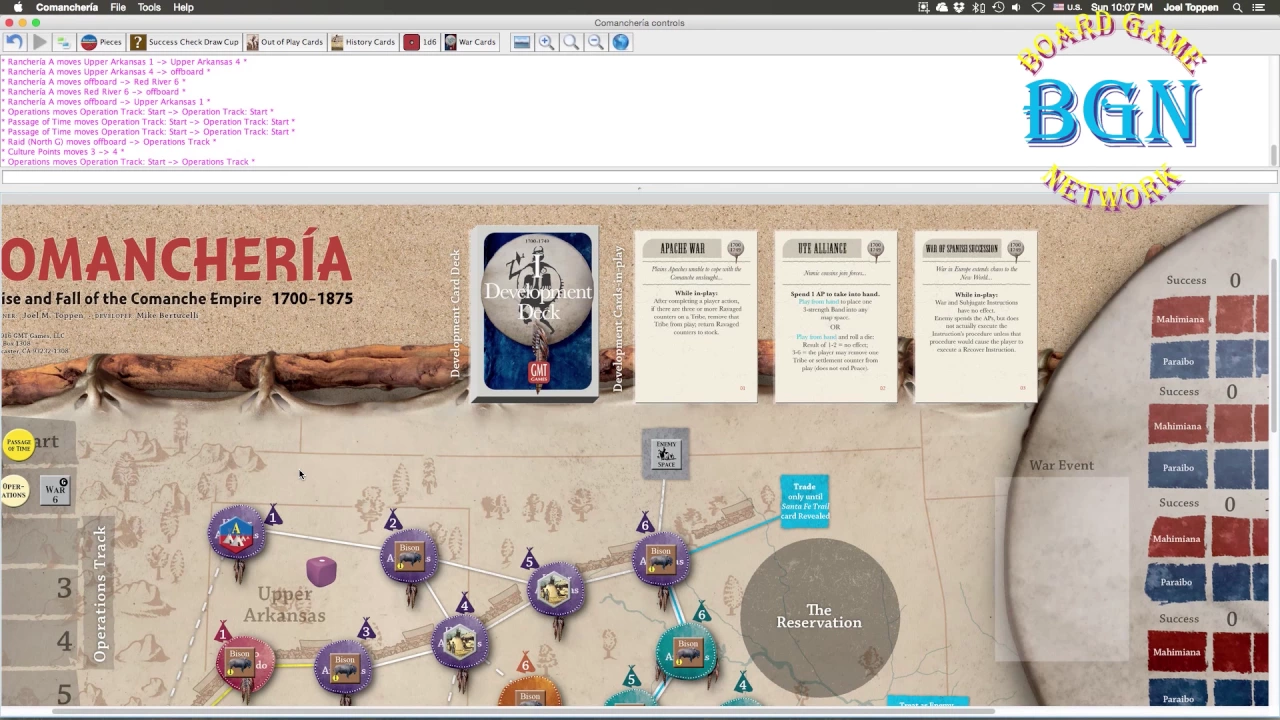Open the Tools menu
Viewport: 1280px width, 720px height.
tap(149, 7)
